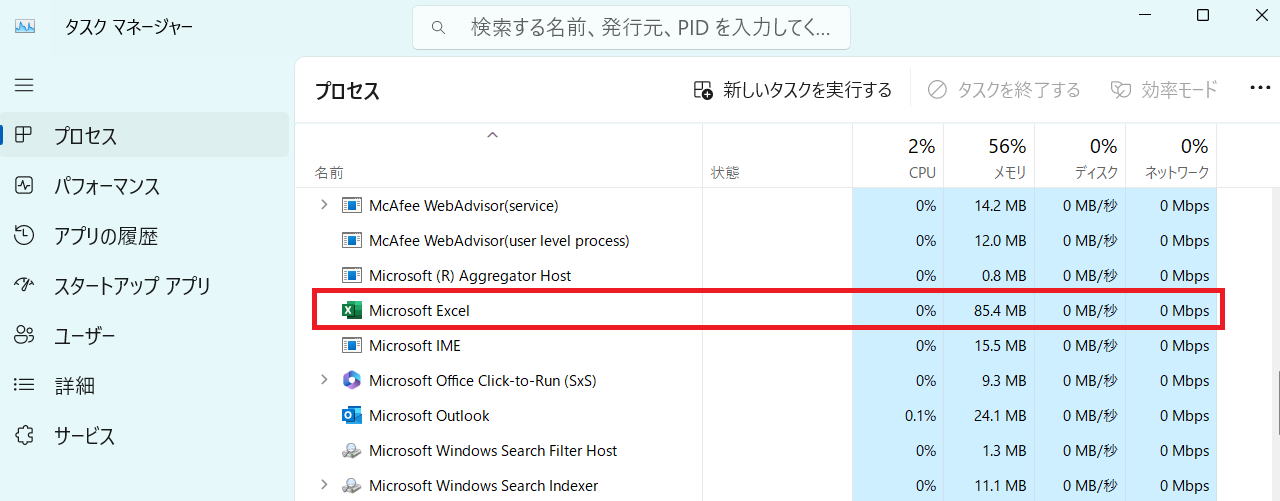Click 24.1 MB memory value for Outlook
Screen dimensions: 1280x501
click(x=1000, y=416)
